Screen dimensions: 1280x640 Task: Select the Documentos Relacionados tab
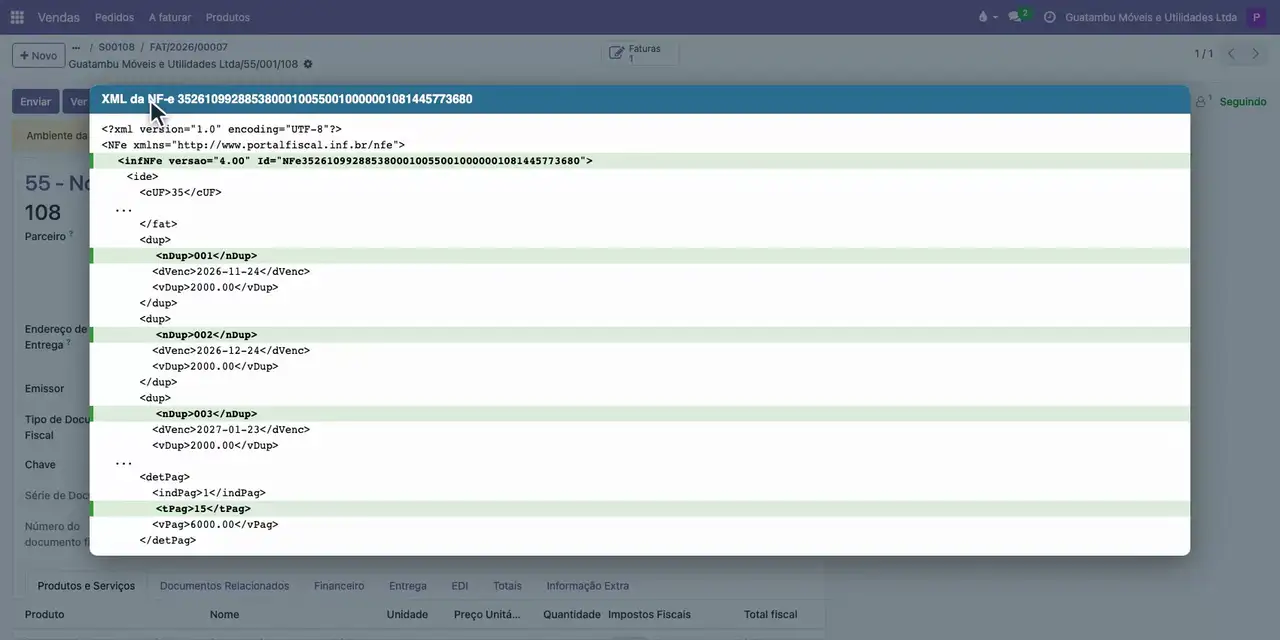point(224,586)
